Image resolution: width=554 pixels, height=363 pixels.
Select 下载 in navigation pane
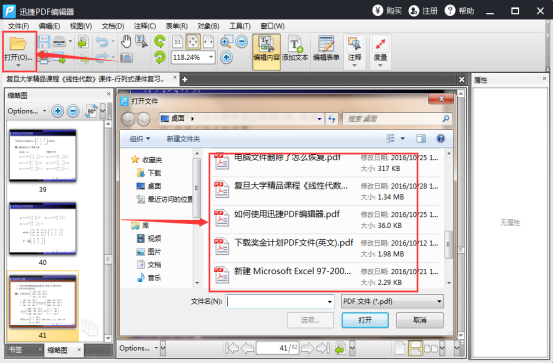click(x=149, y=173)
